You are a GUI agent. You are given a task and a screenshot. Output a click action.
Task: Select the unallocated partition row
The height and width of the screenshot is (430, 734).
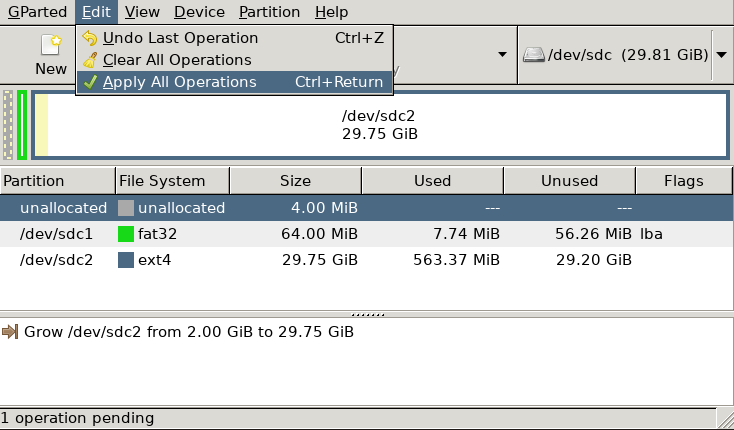pyautogui.click(x=367, y=208)
